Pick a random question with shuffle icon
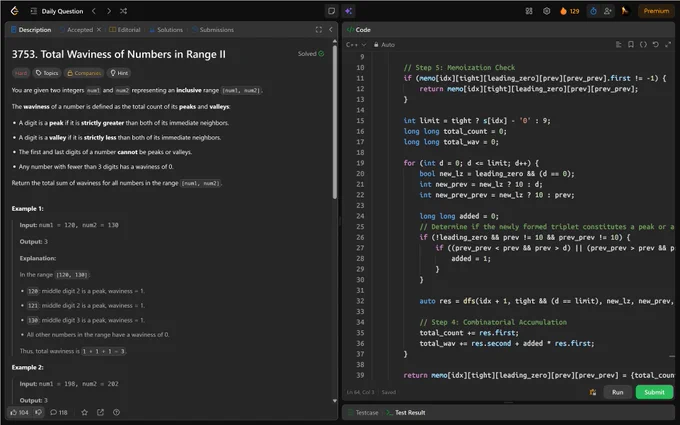The image size is (680, 425). point(124,11)
